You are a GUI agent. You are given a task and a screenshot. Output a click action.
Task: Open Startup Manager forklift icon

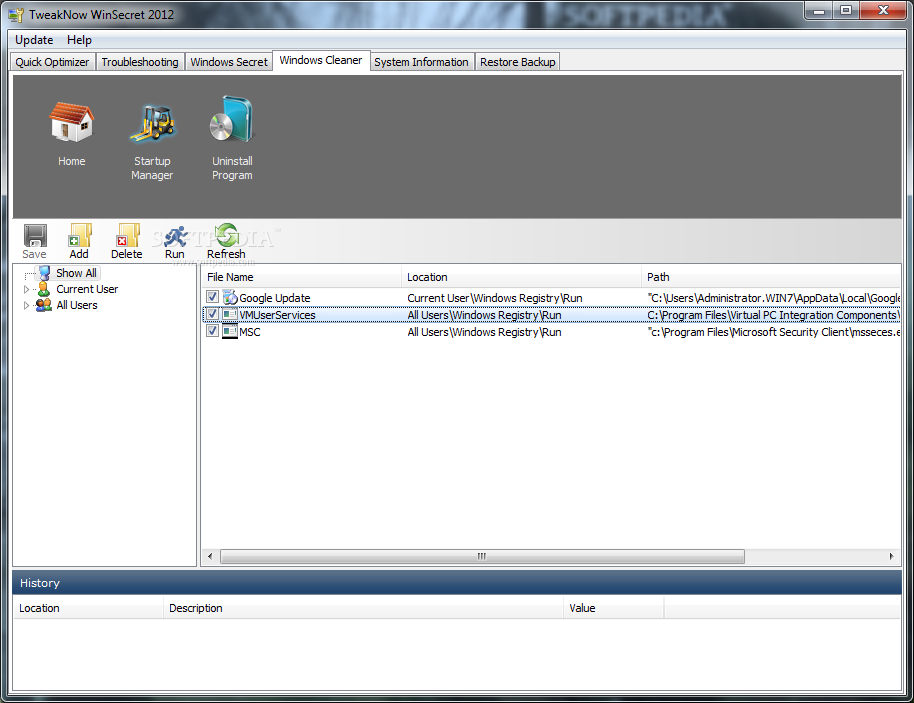tap(152, 122)
